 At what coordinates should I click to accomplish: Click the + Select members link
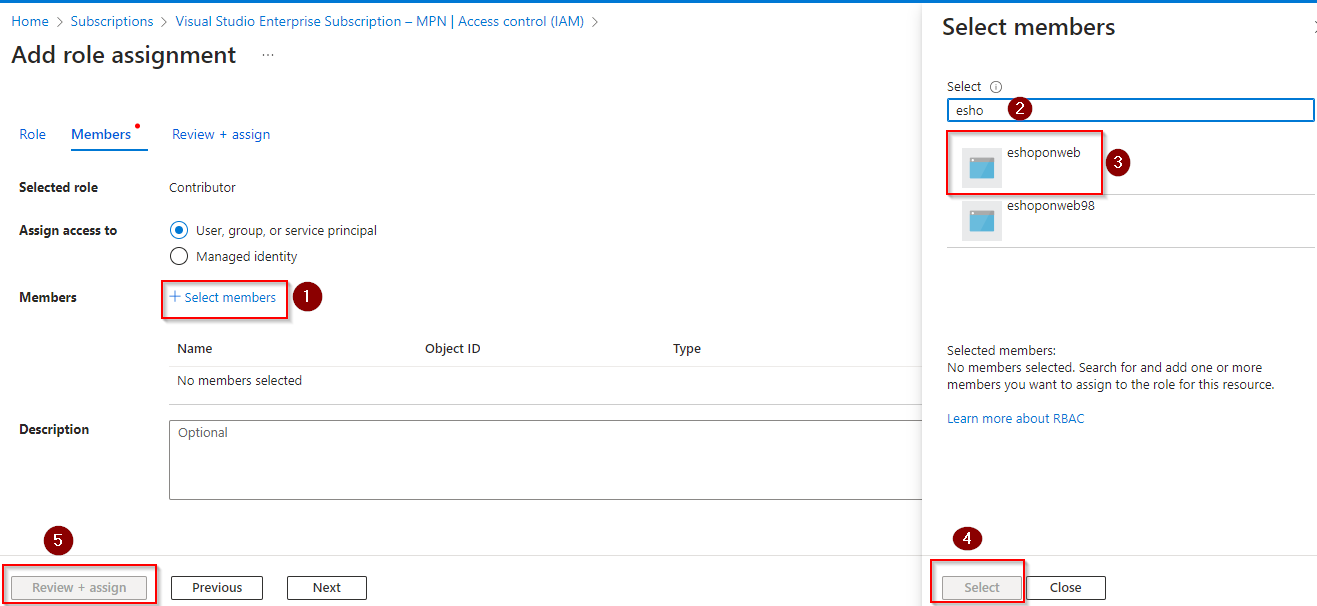223,297
